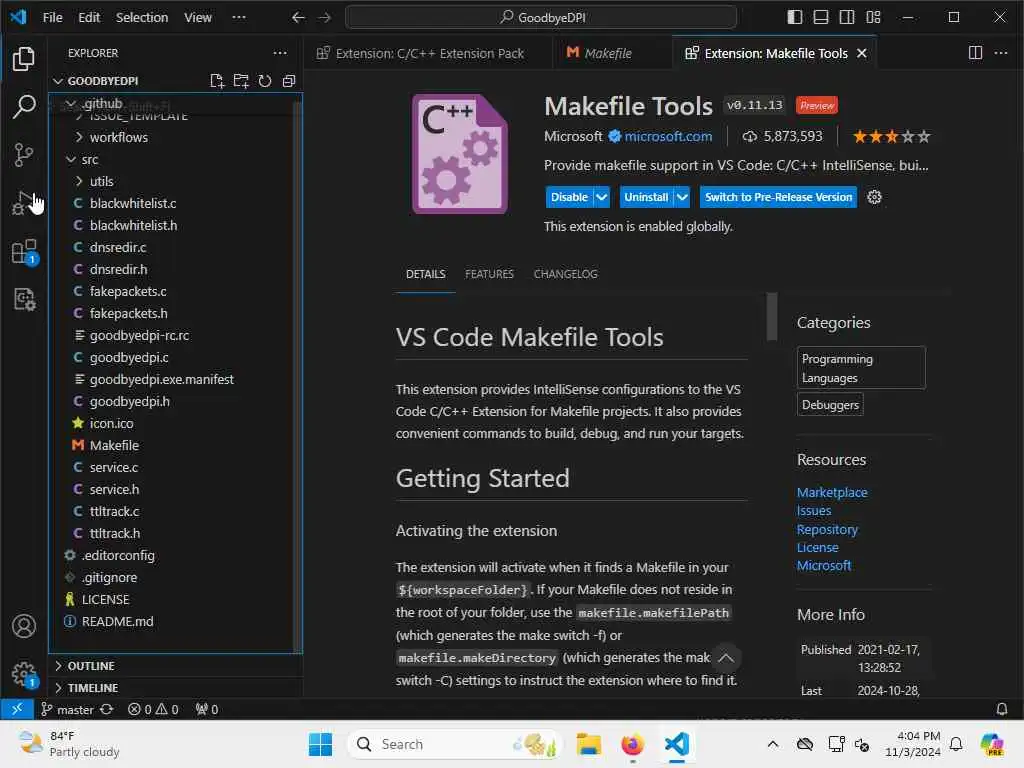Click the details page scrollbar thumb

(772, 317)
